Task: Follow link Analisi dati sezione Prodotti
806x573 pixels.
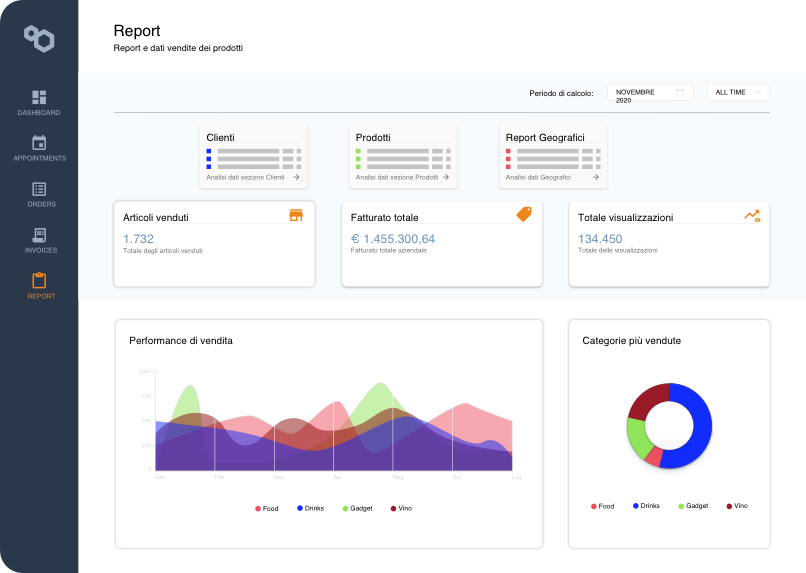Action: point(397,177)
